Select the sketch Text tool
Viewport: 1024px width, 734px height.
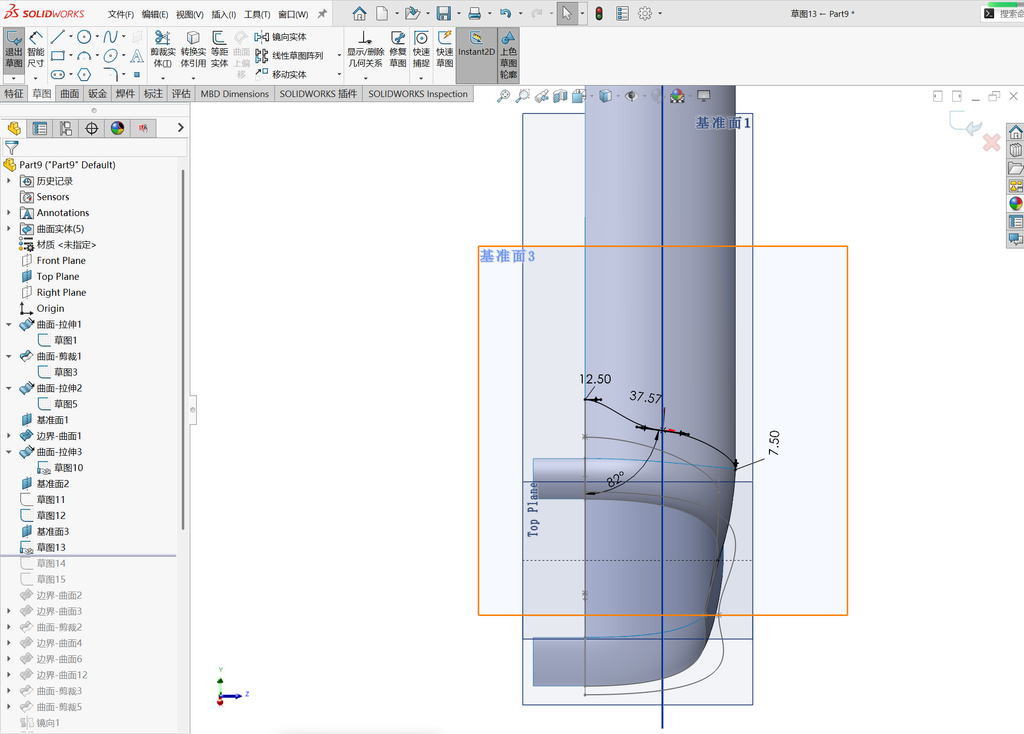136,56
